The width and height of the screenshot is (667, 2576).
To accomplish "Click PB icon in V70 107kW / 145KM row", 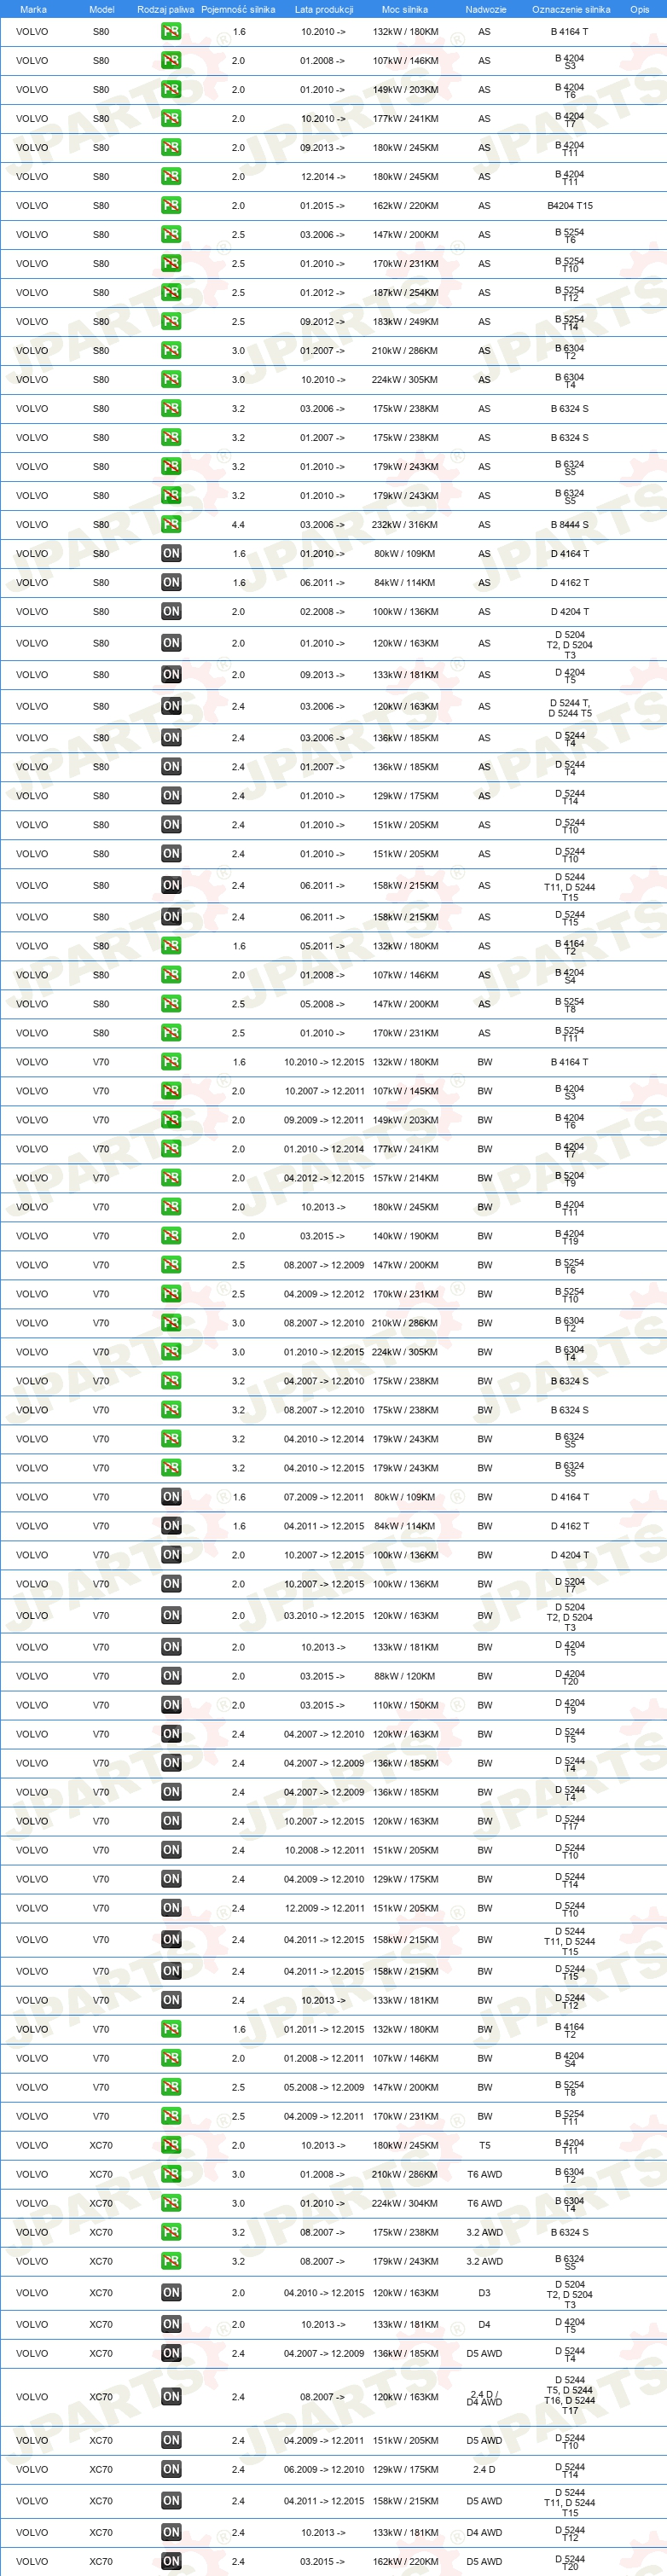I will (171, 1090).
